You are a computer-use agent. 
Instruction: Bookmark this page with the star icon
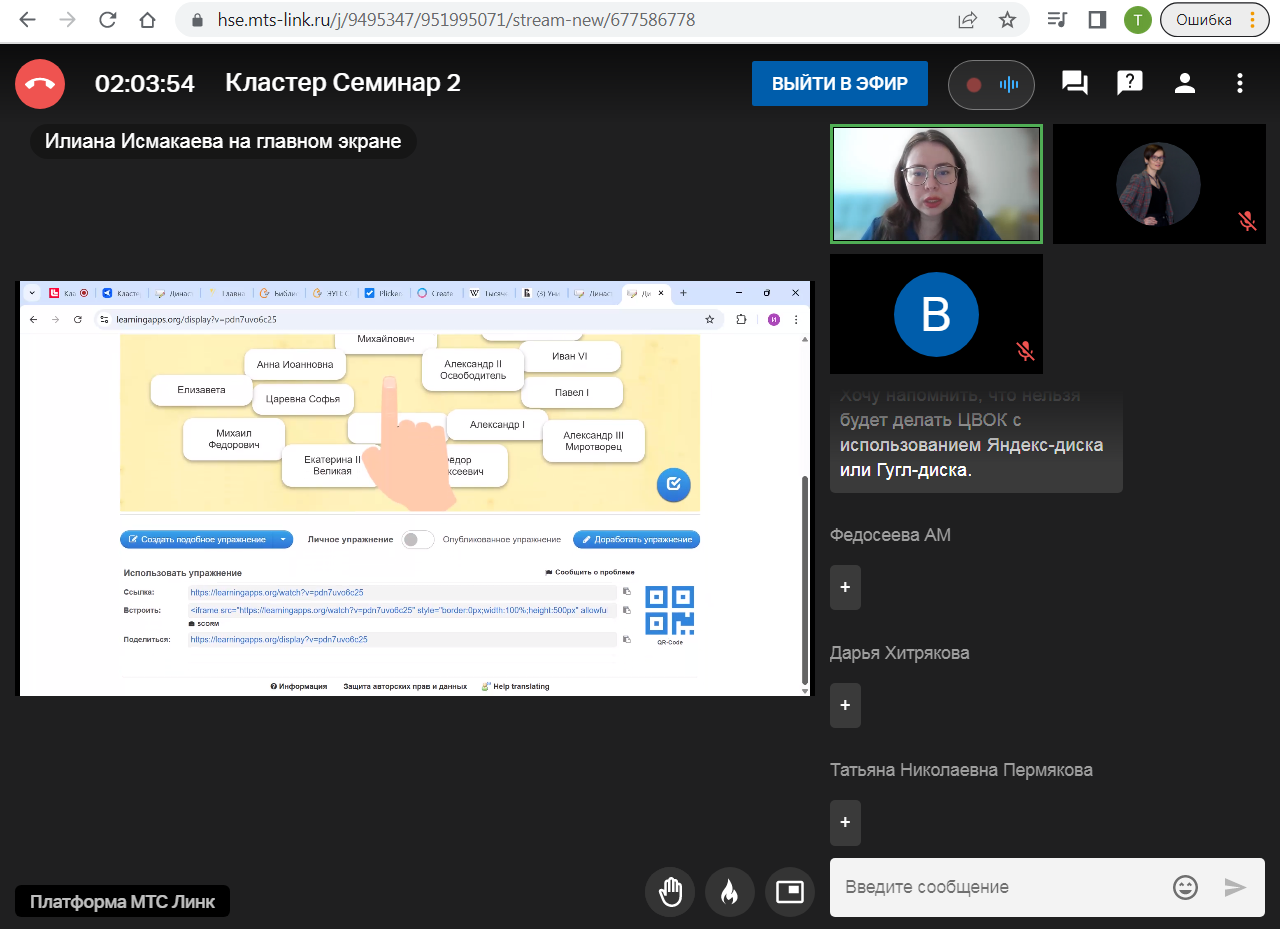click(x=1007, y=20)
